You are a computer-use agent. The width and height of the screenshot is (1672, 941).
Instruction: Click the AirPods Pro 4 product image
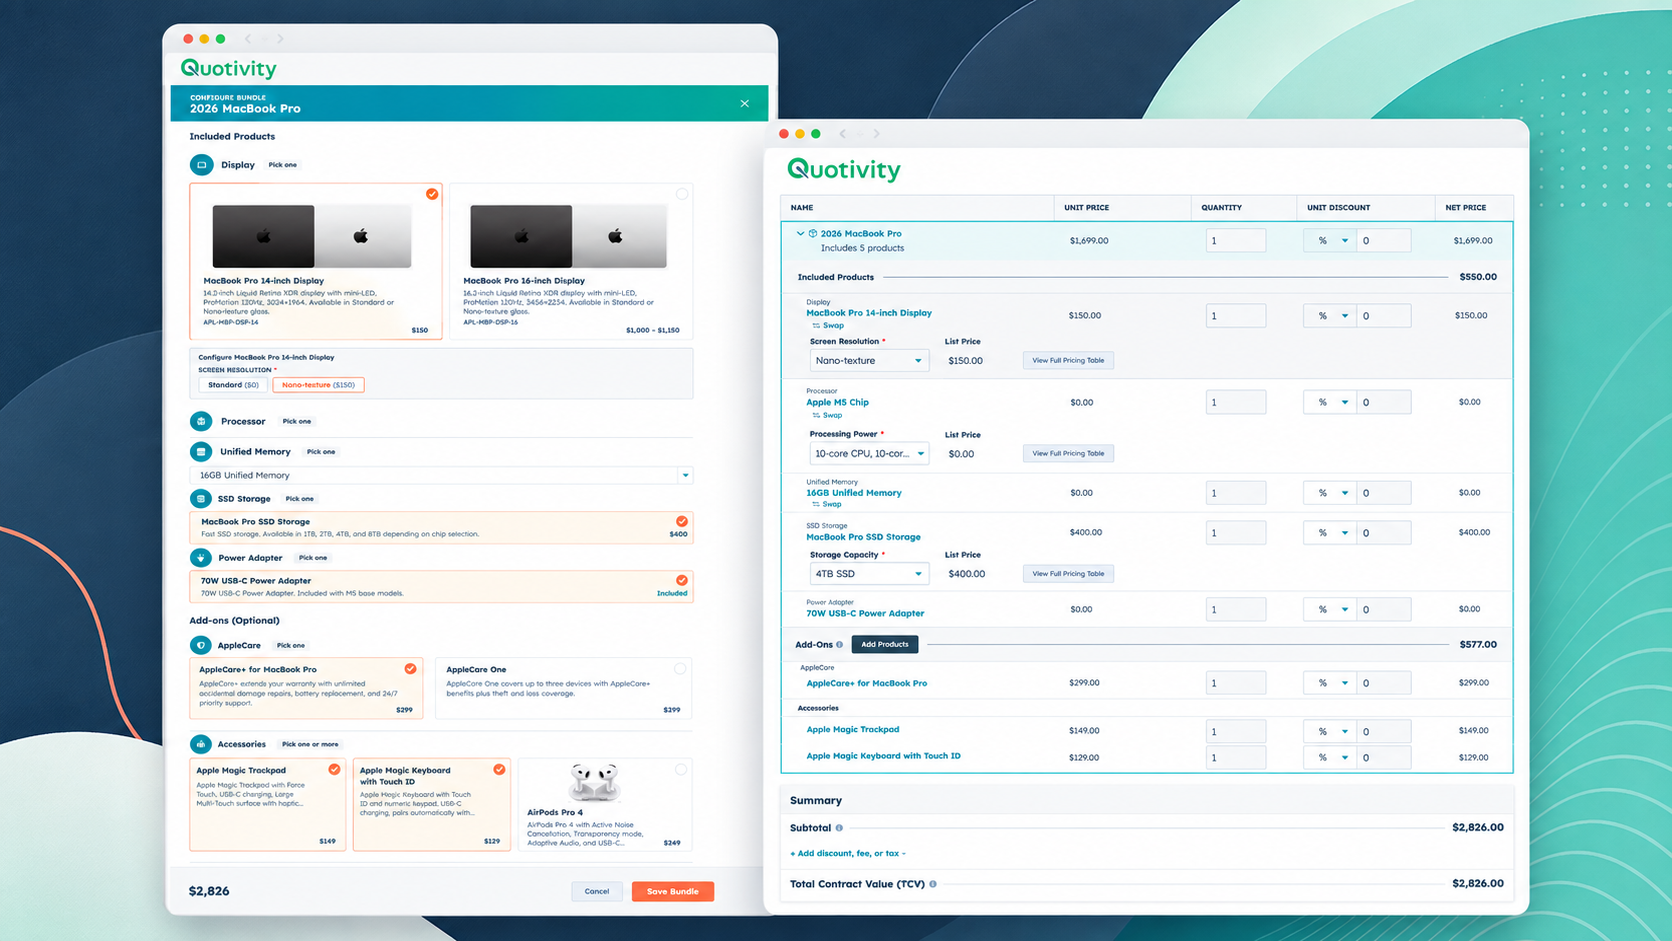[593, 782]
